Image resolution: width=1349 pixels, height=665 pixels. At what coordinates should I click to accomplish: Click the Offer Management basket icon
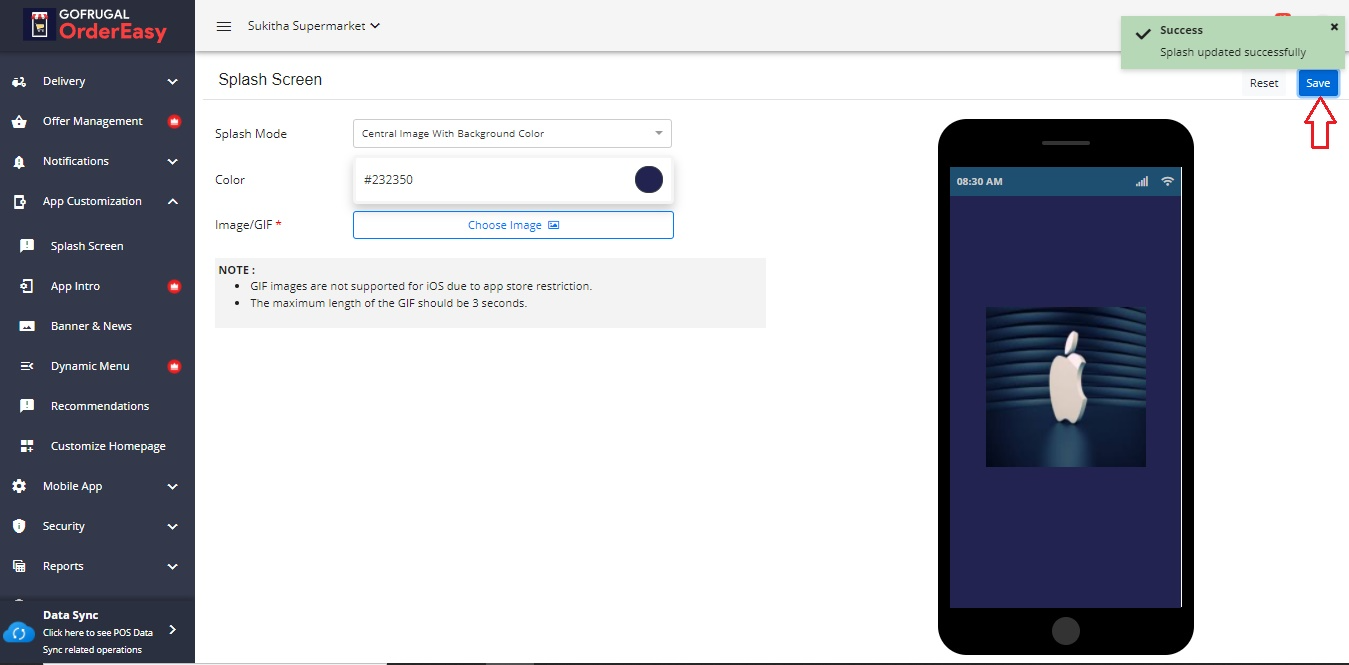tap(19, 122)
